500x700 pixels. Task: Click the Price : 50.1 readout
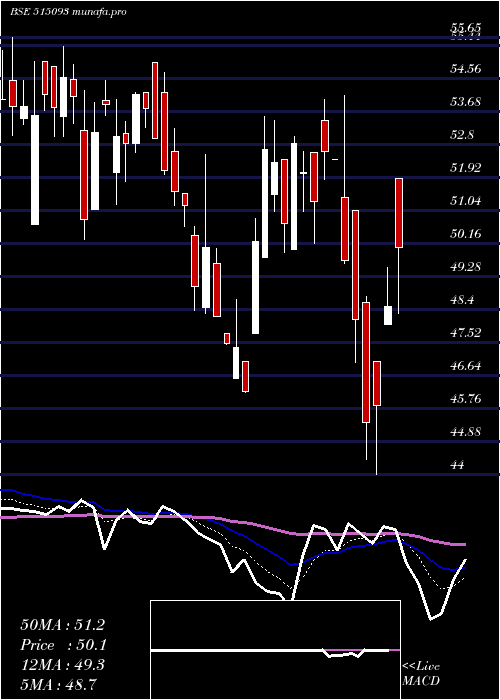(64, 645)
